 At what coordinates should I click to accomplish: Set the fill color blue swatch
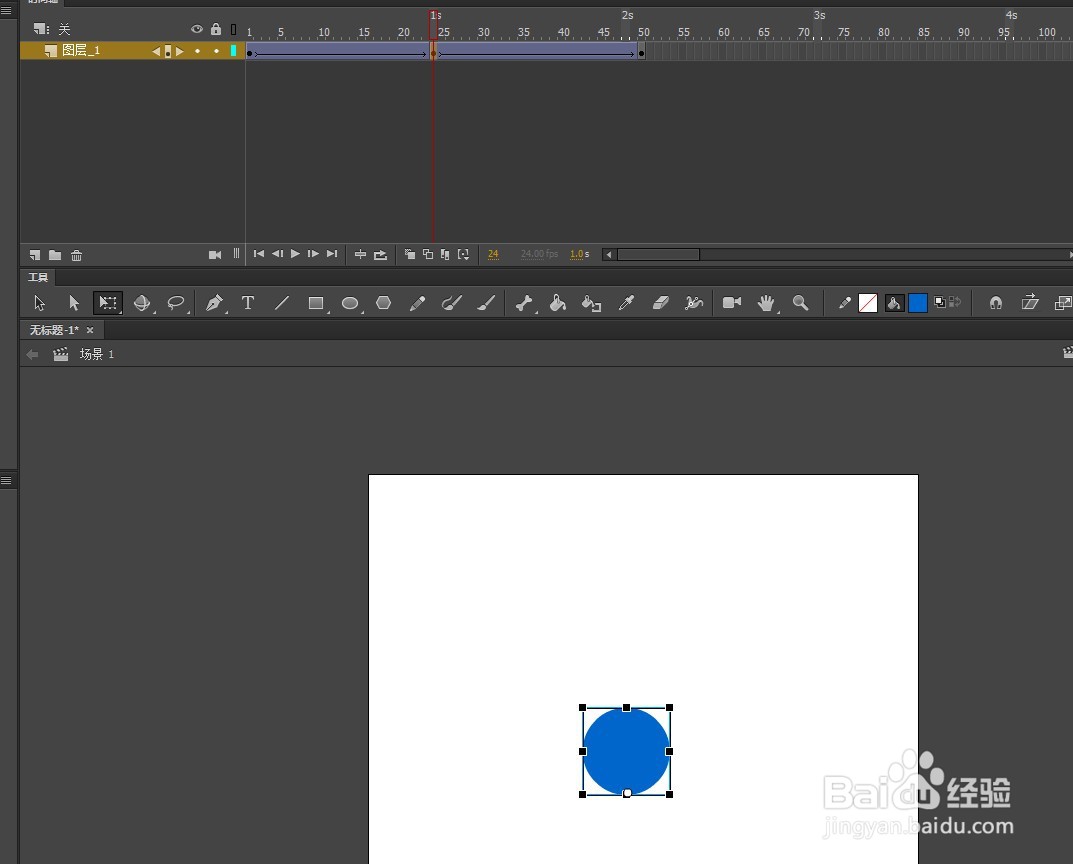pyautogui.click(x=918, y=303)
